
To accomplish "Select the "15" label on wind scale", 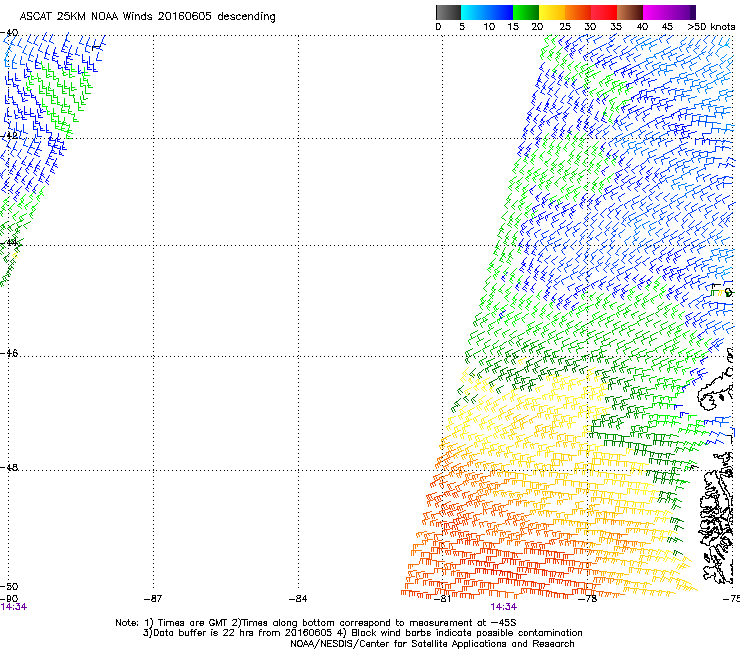I will point(513,27).
